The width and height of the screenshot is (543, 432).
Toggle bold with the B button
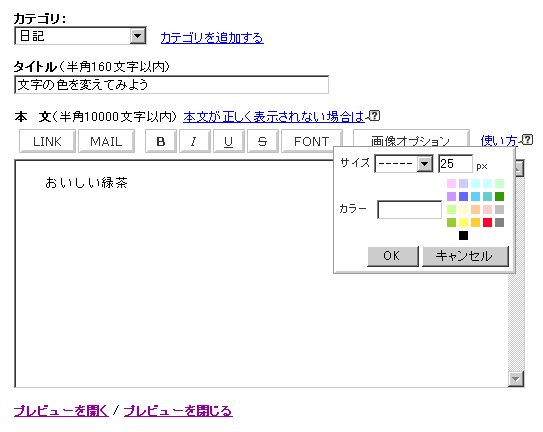click(161, 141)
